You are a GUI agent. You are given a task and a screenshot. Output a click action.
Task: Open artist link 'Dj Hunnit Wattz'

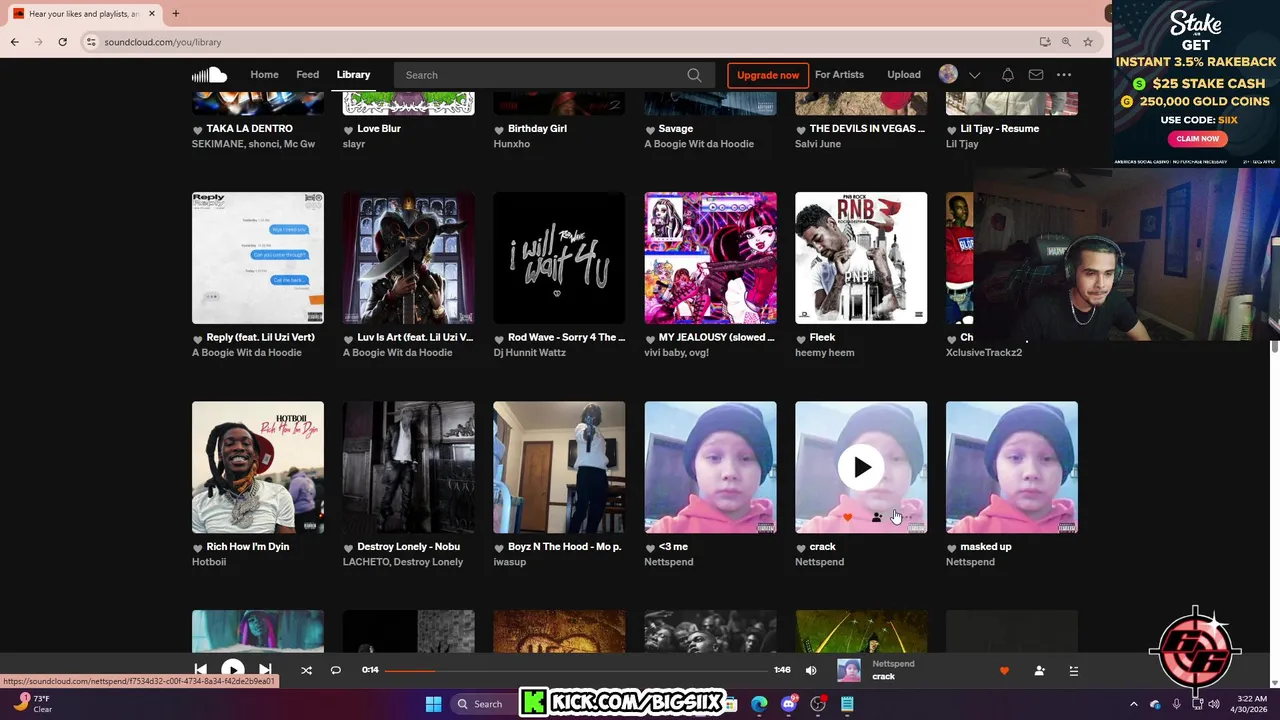click(529, 353)
